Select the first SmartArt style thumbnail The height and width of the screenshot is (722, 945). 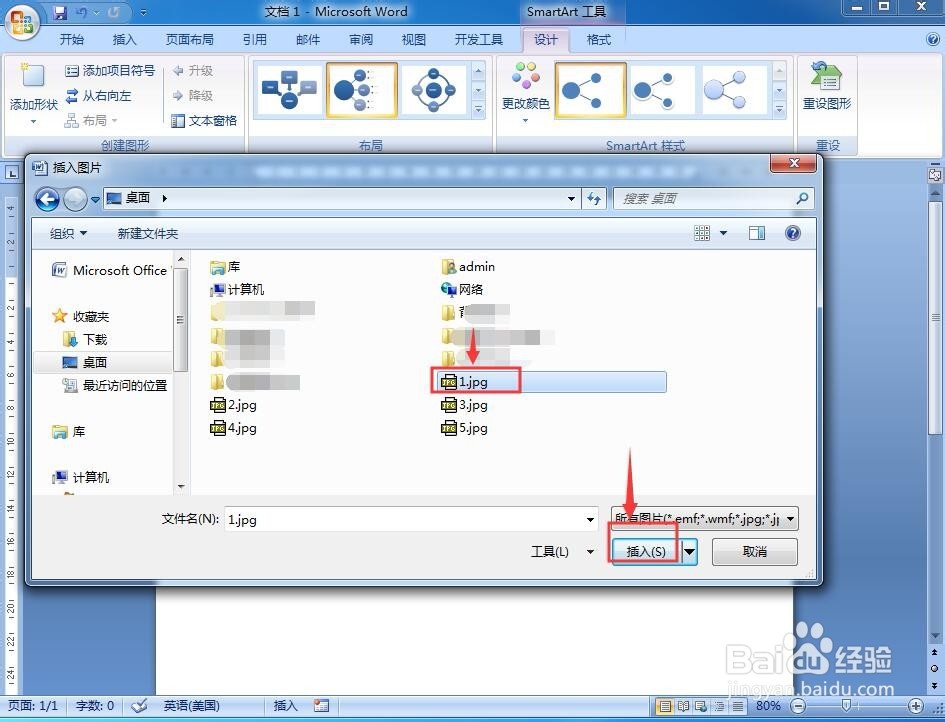coord(590,90)
